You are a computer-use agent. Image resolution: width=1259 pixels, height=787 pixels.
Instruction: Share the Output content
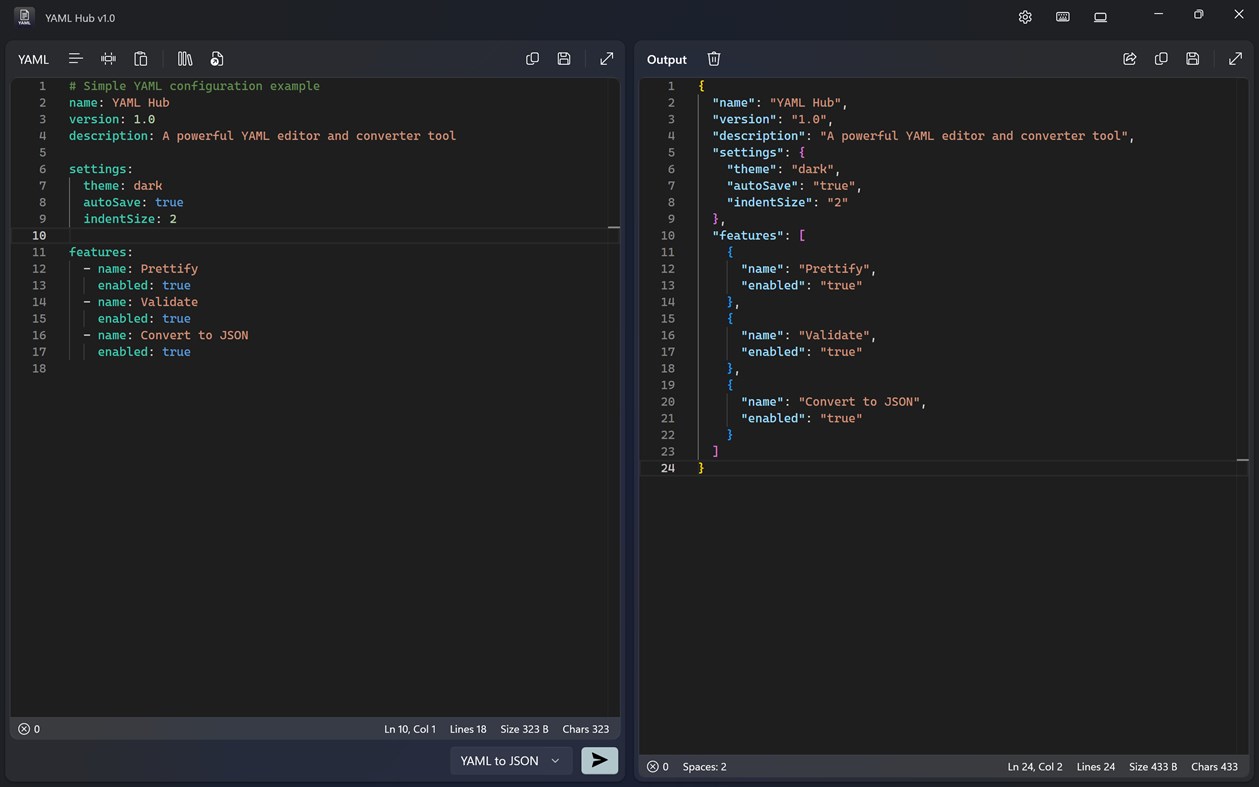(1129, 59)
